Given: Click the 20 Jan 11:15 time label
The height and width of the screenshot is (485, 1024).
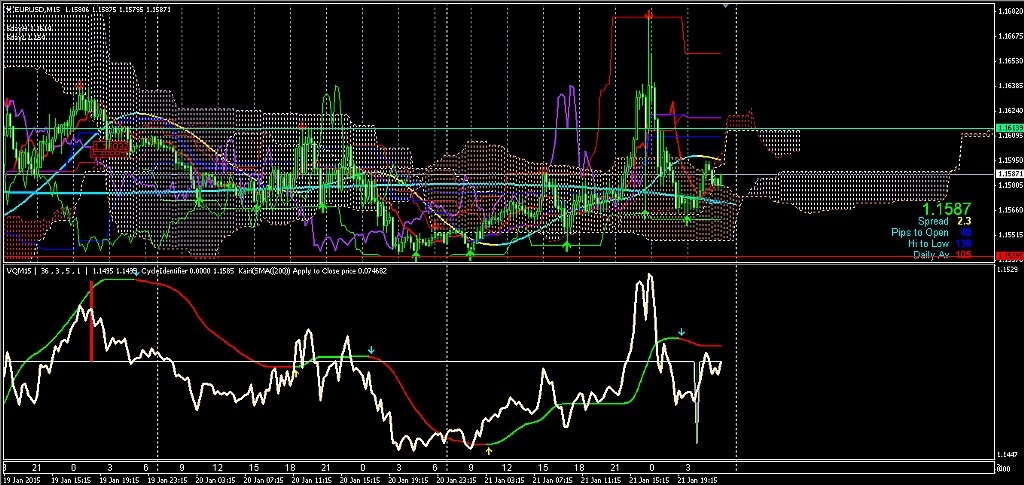Looking at the screenshot, I should [312, 480].
